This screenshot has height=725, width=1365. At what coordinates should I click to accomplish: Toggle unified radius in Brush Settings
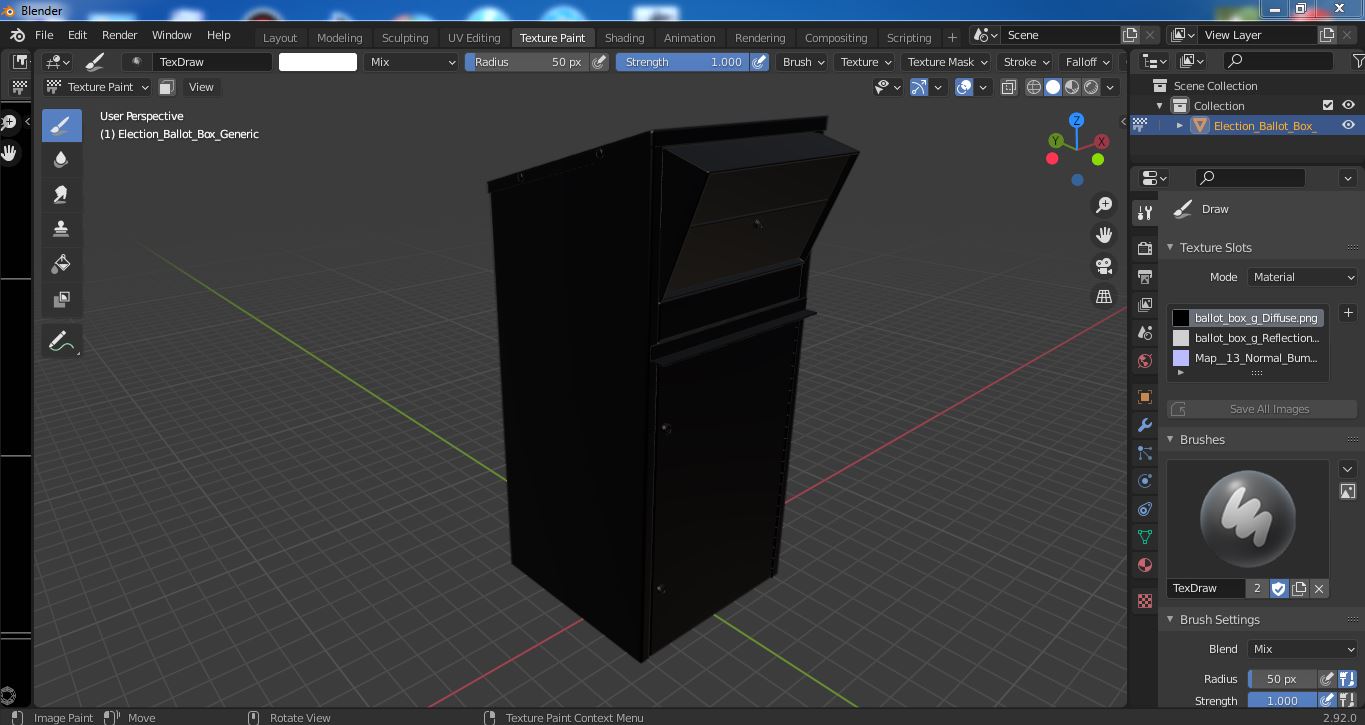pos(1347,679)
